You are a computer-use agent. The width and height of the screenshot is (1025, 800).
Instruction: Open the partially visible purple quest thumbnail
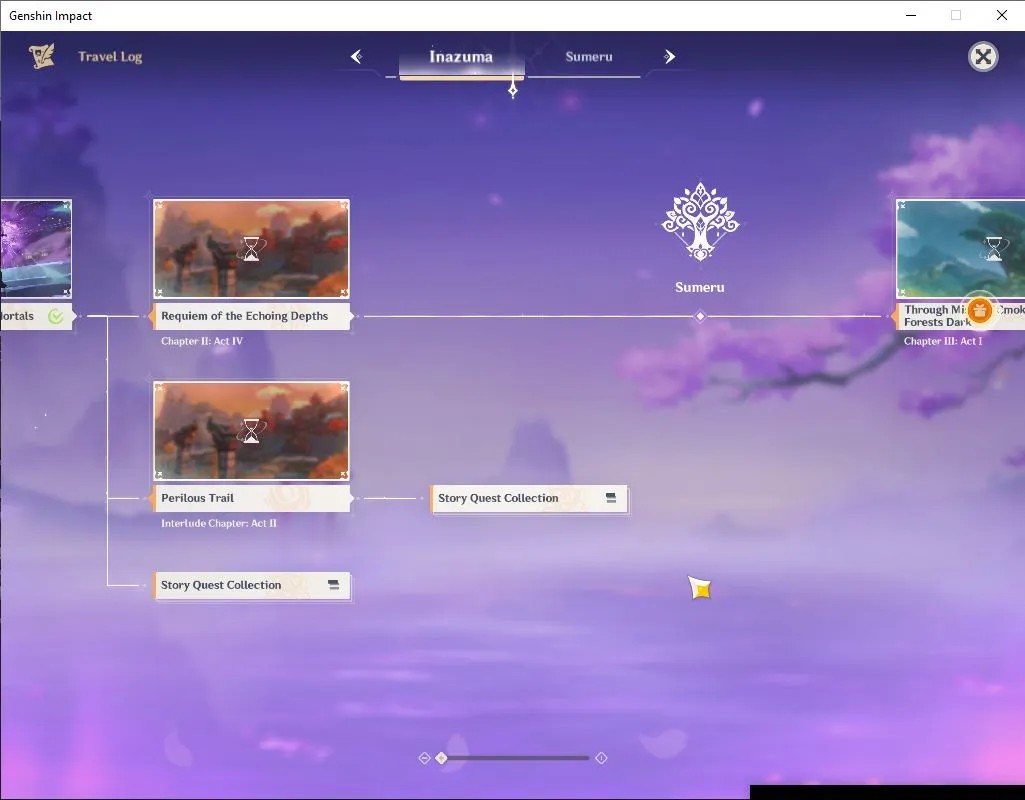click(36, 249)
